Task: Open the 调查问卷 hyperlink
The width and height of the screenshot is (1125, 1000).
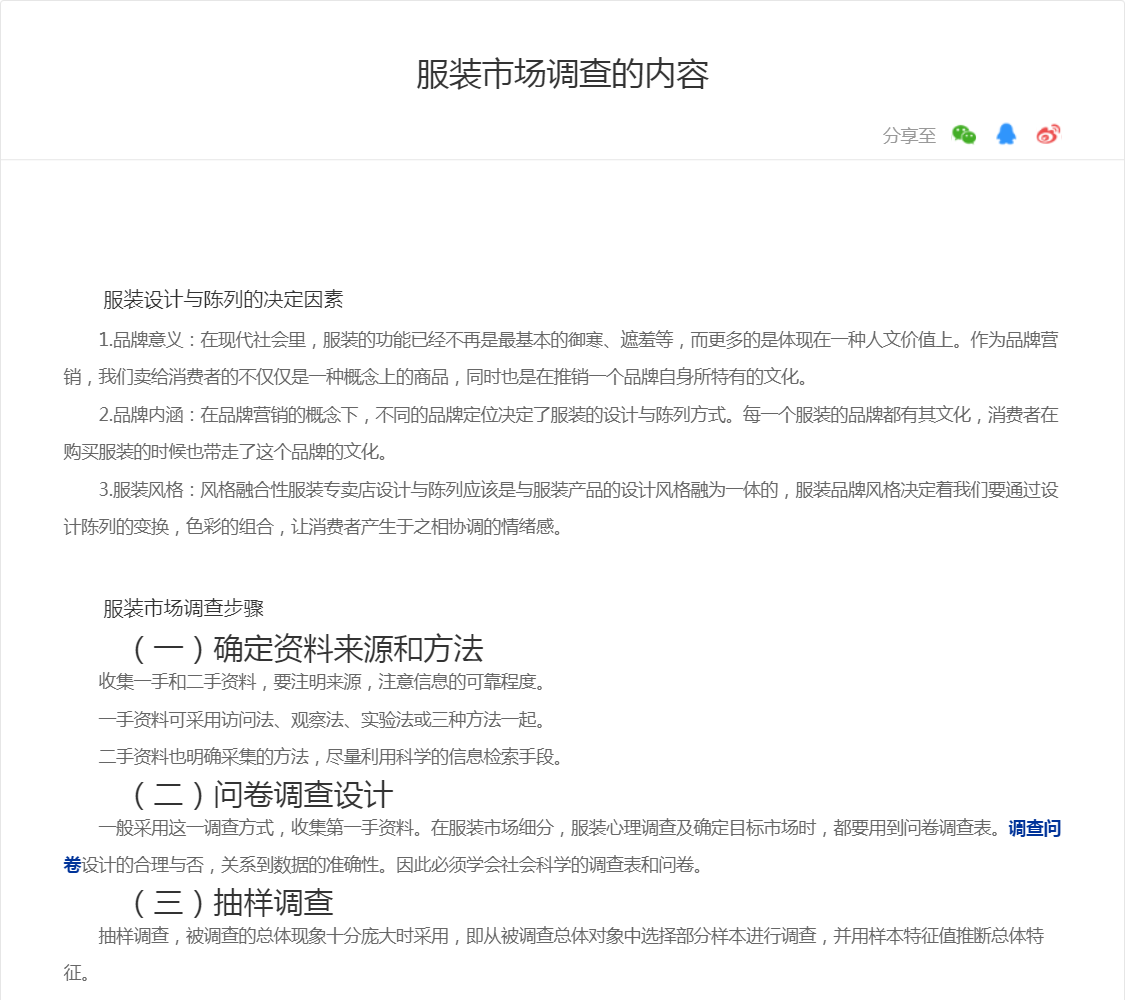Action: click(x=1034, y=828)
